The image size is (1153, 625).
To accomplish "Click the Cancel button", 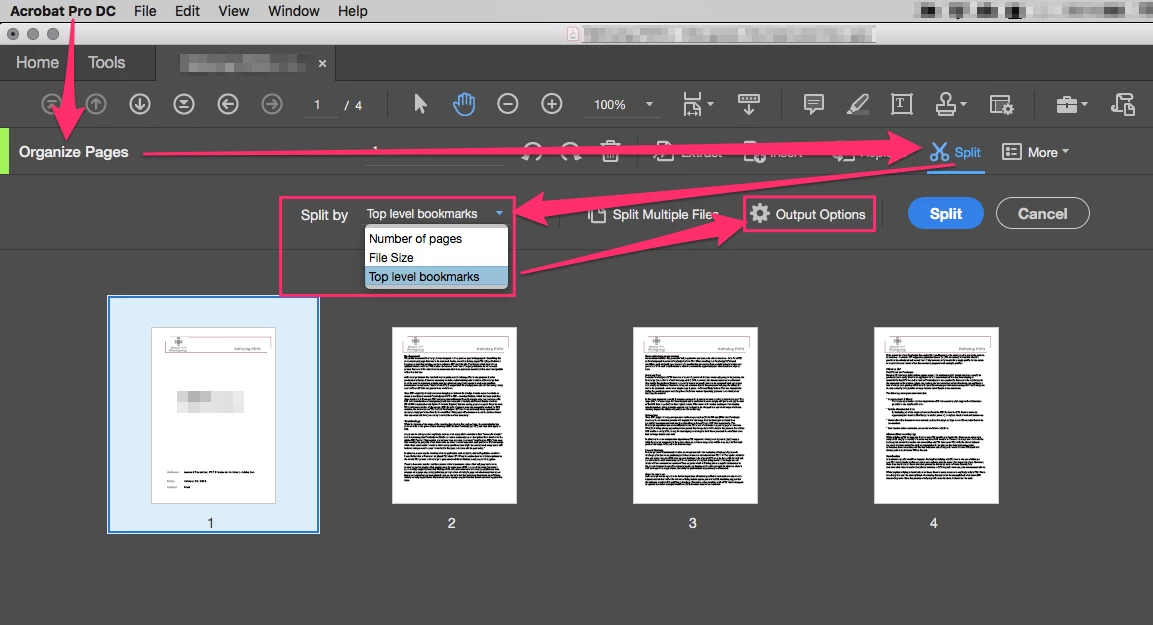I will (1043, 213).
